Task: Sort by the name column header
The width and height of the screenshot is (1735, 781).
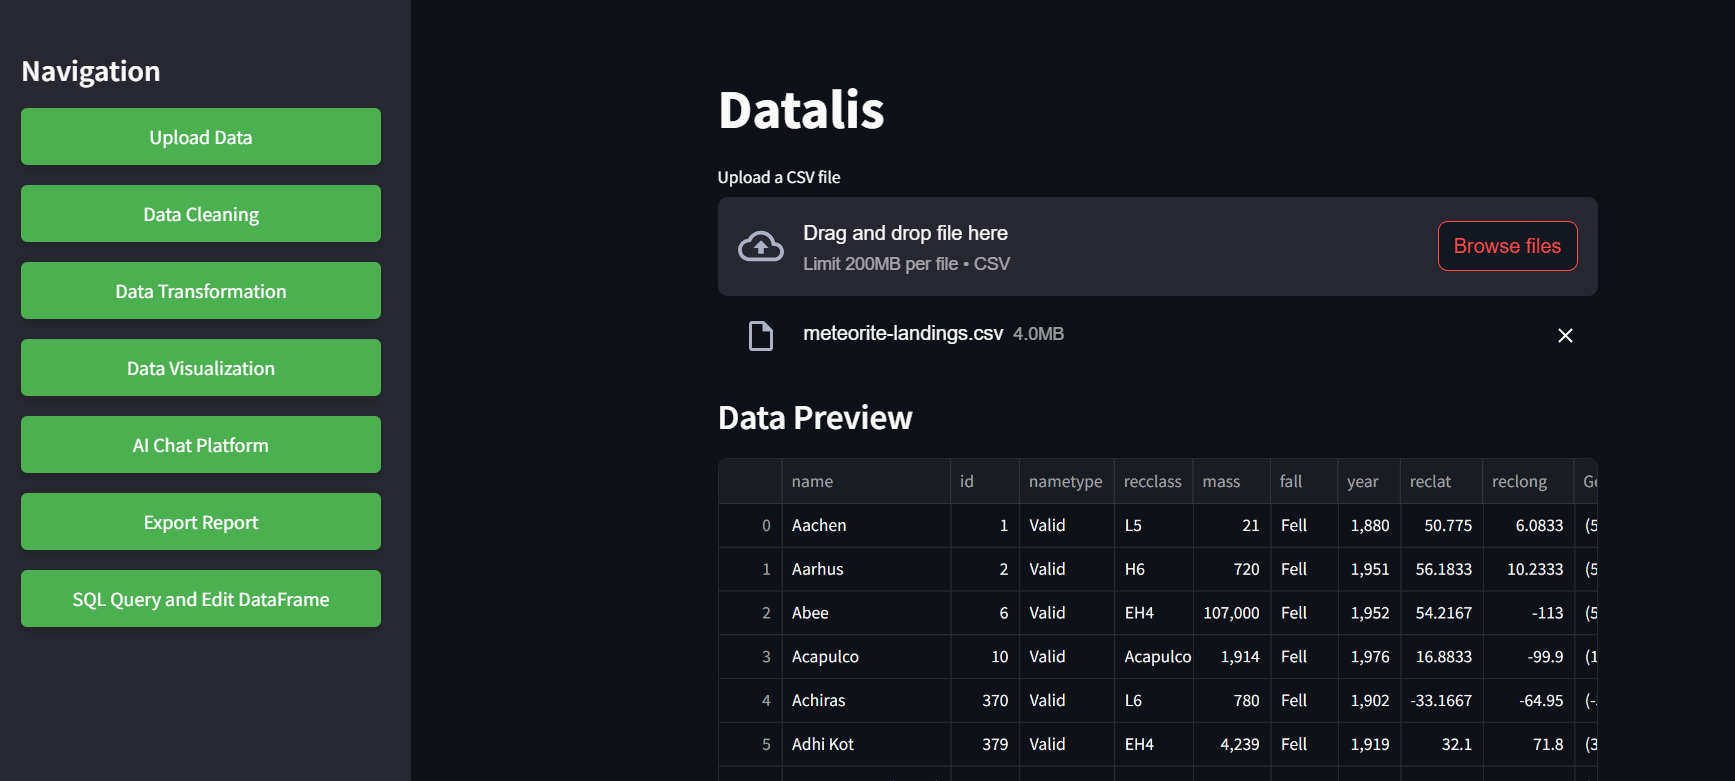Action: [x=866, y=481]
